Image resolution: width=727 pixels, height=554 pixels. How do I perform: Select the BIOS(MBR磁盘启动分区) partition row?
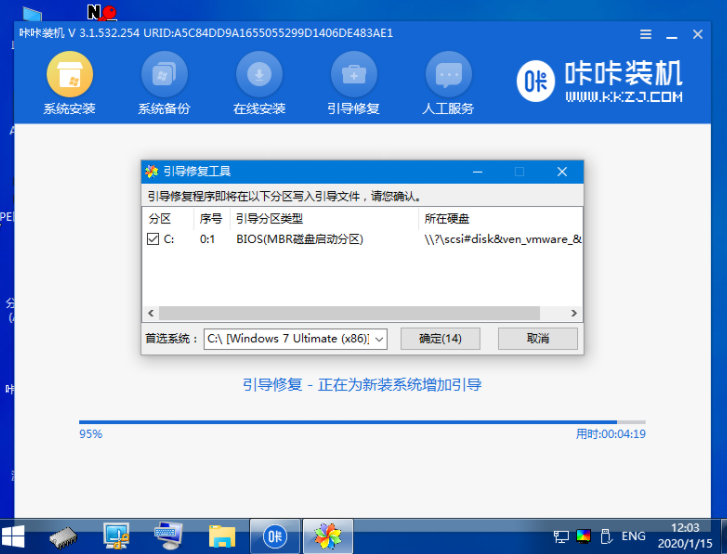pos(300,240)
